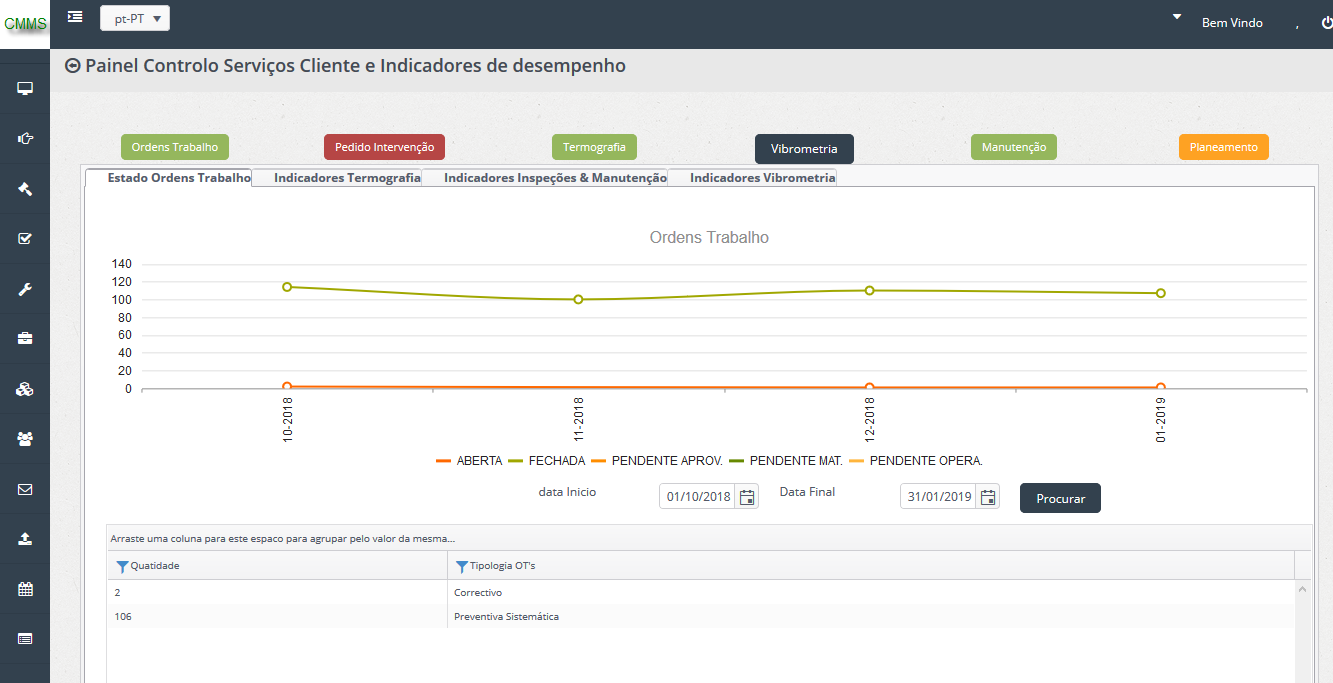Open the calendar picker for data Inicio

[747, 497]
